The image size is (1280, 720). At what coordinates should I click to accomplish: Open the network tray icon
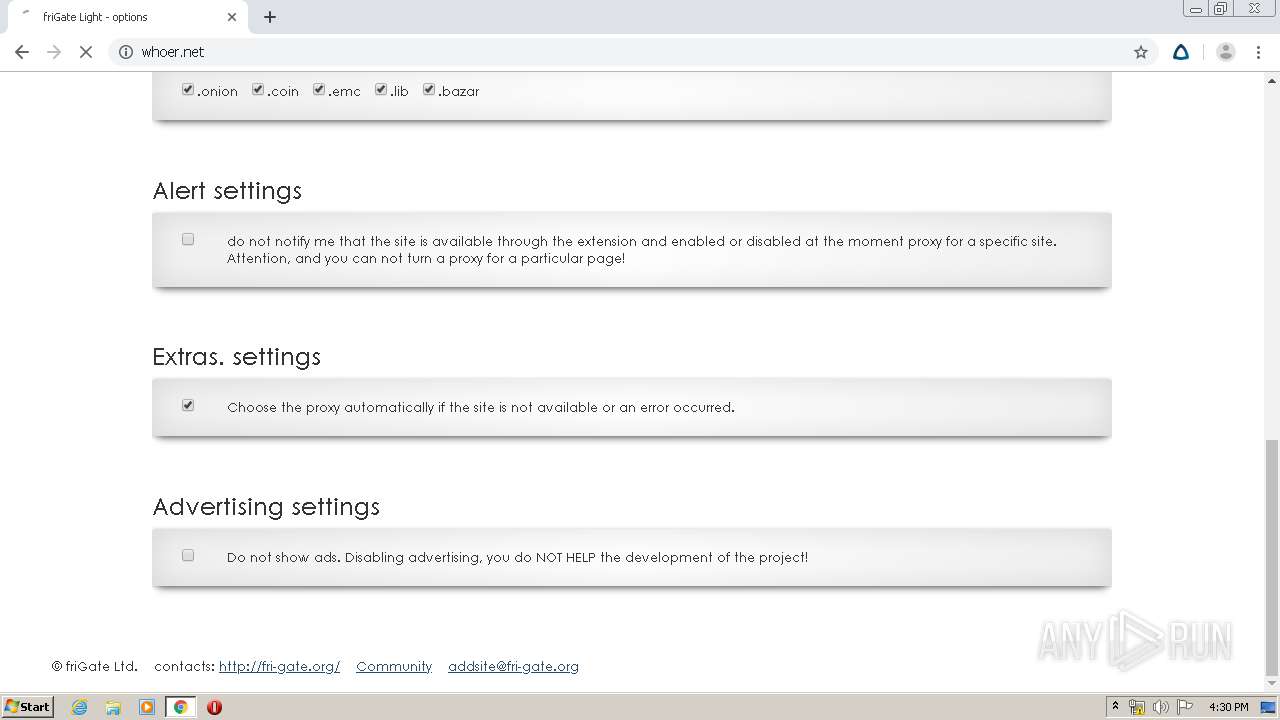(1137, 707)
